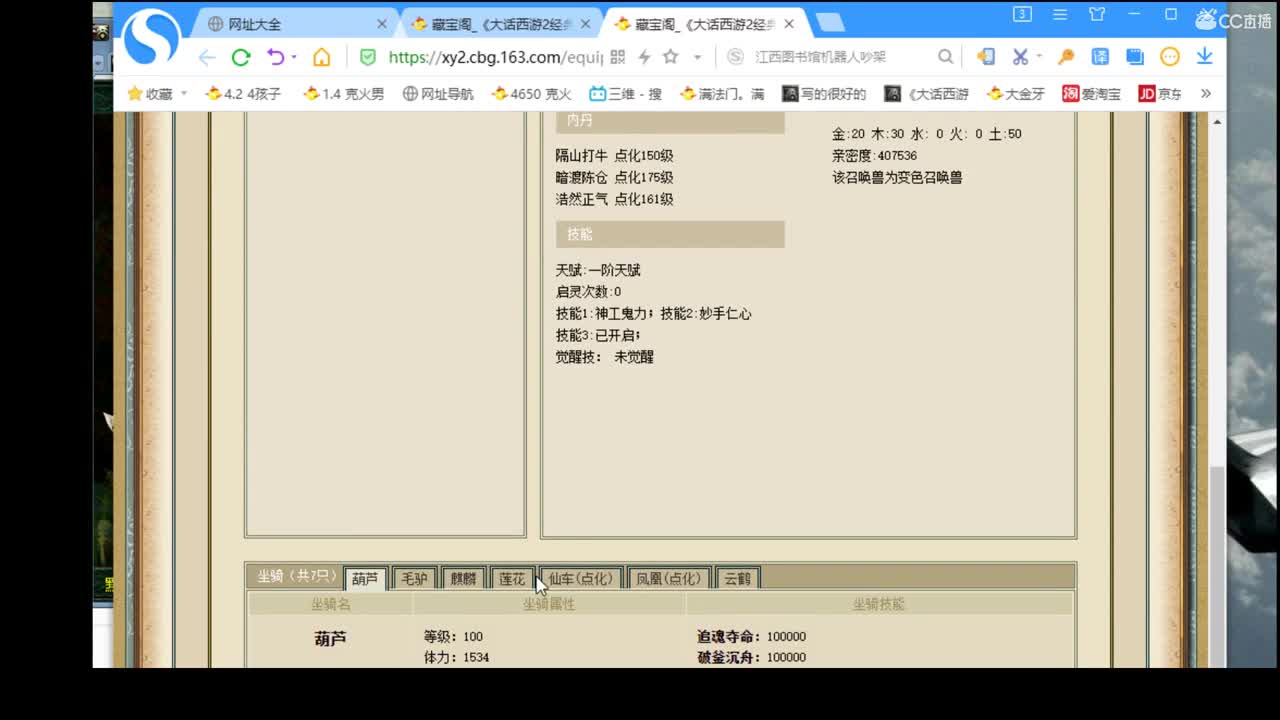Open a new tab with the blue tab button
Image resolution: width=1280 pixels, height=720 pixels.
[x=829, y=23]
